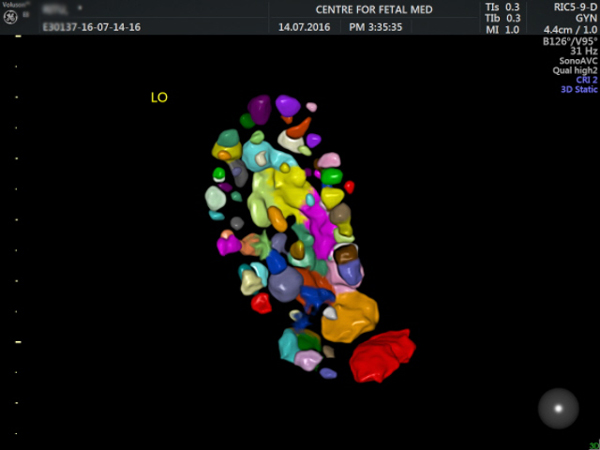Click the 4.4cm / 1.0 depth value

pyautogui.click(x=570, y=29)
